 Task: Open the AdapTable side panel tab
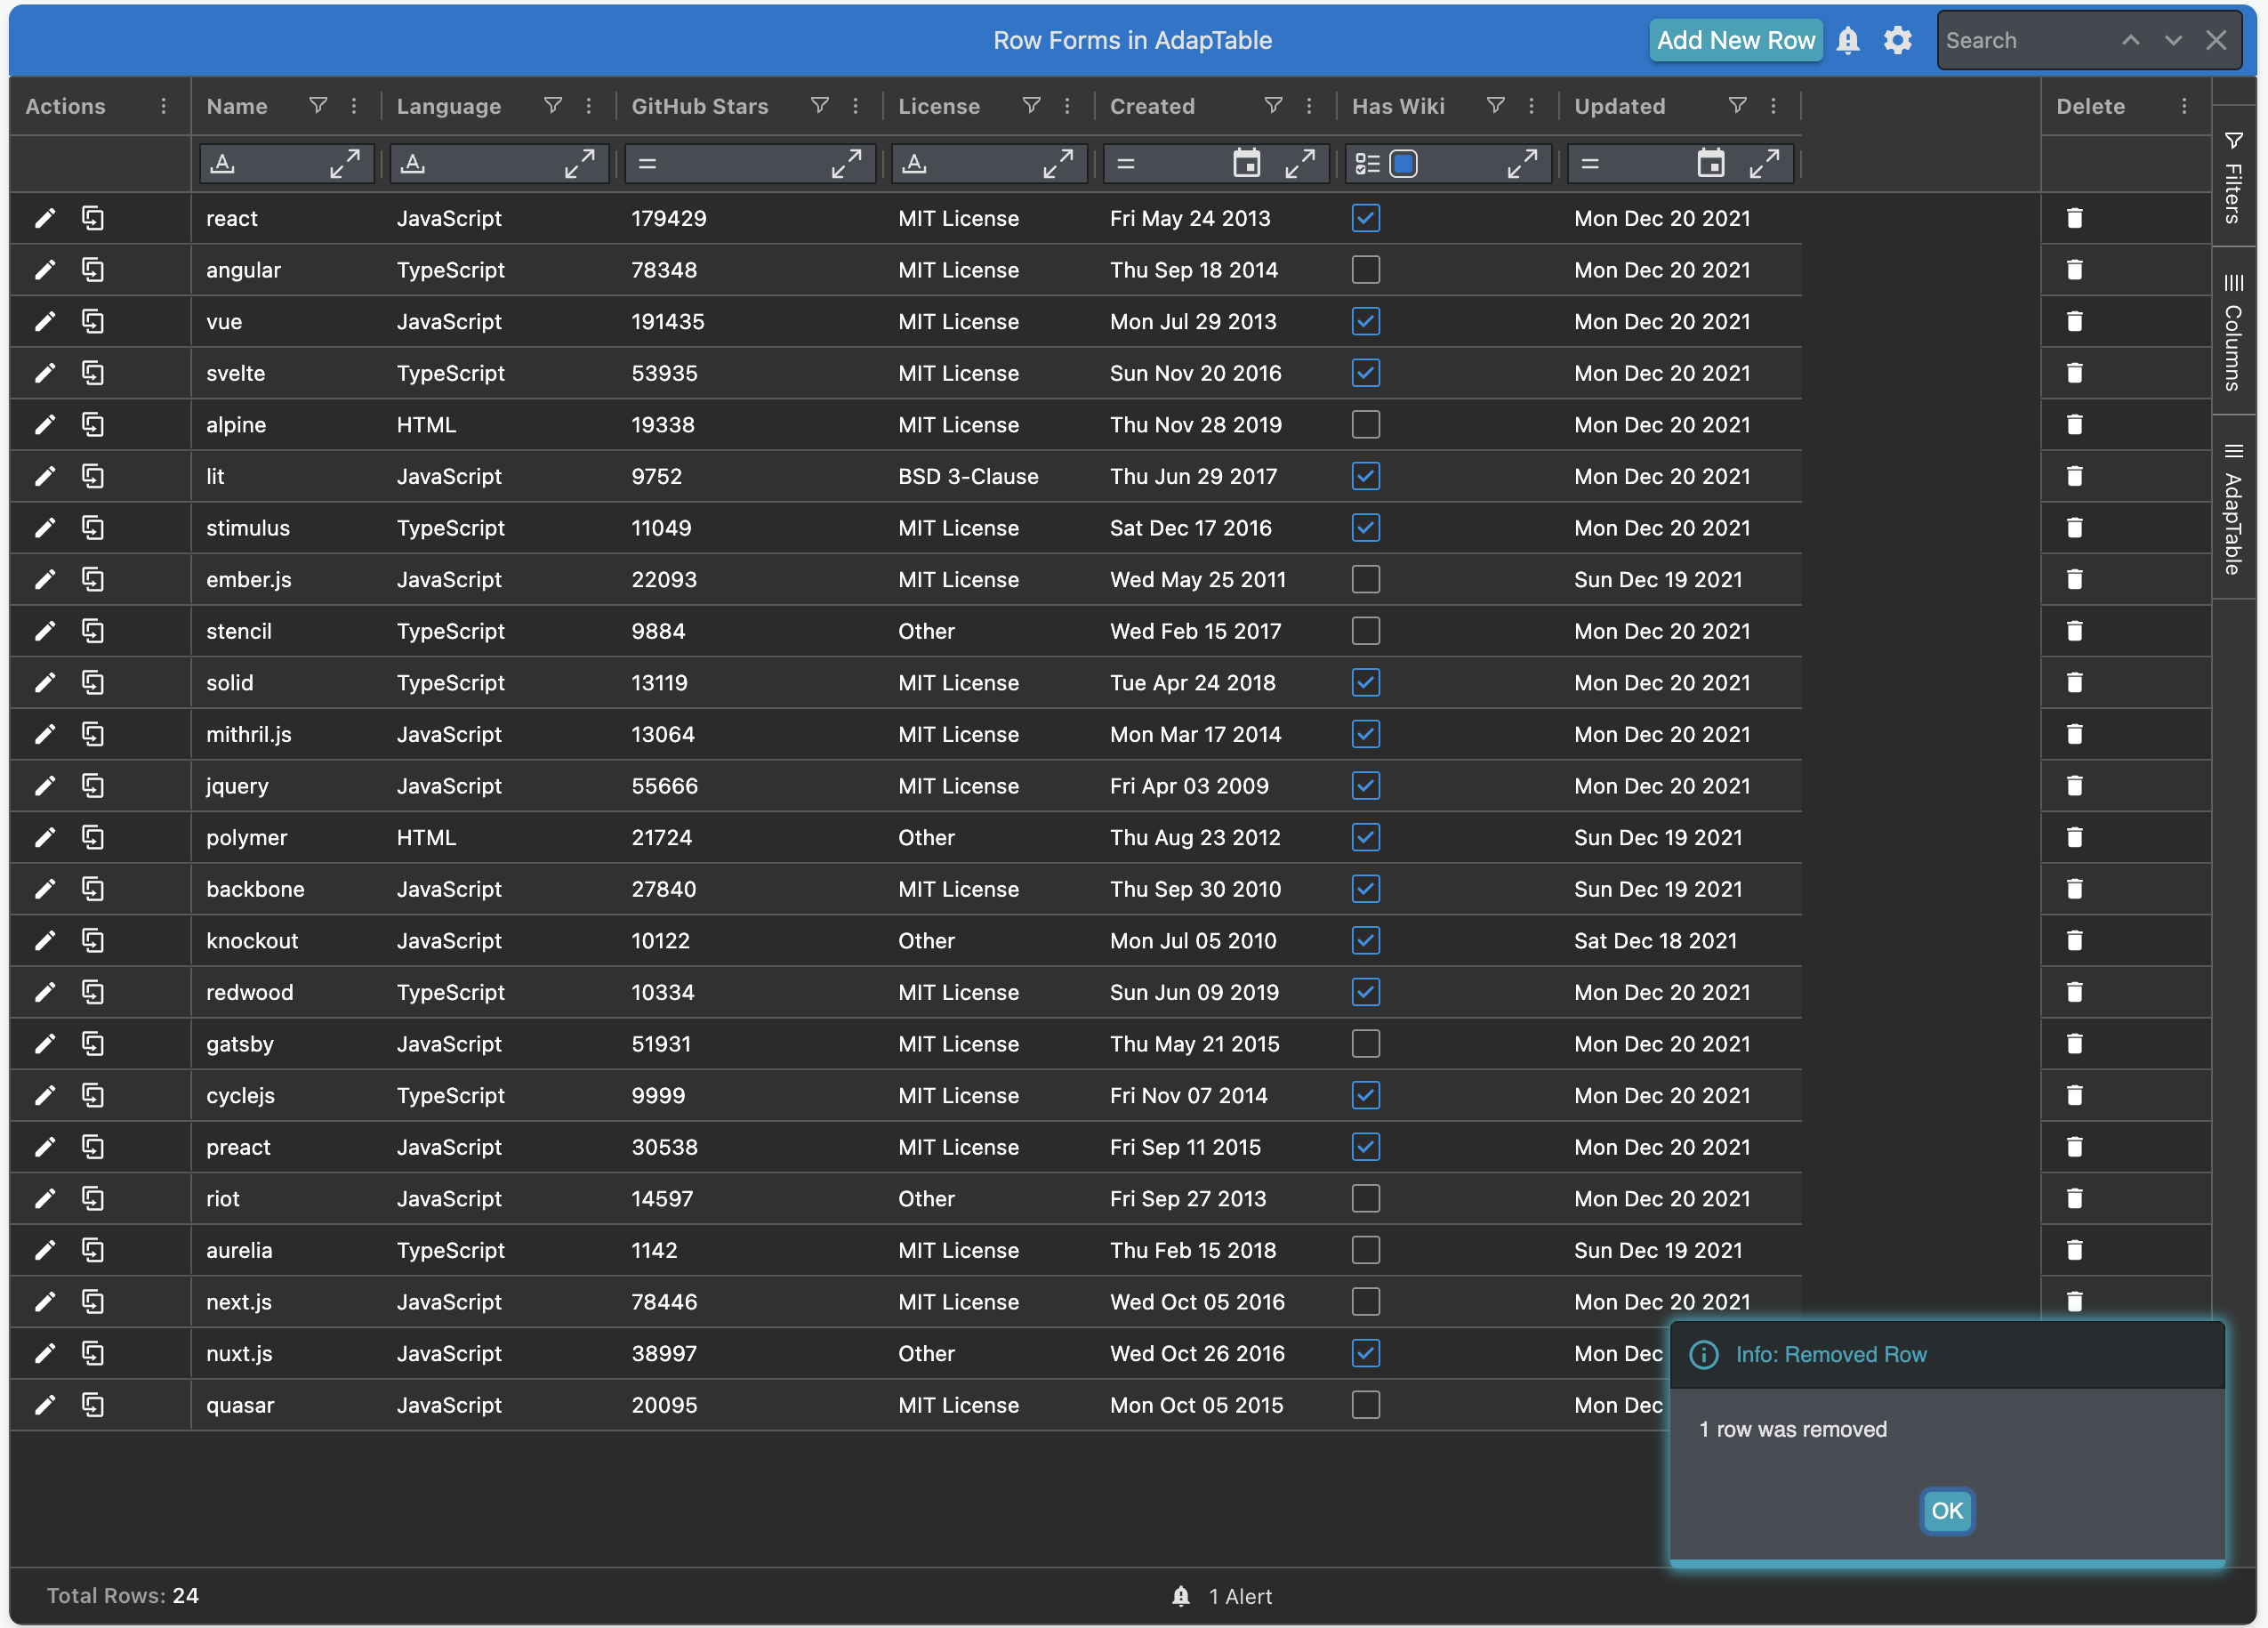pyautogui.click(x=2233, y=508)
